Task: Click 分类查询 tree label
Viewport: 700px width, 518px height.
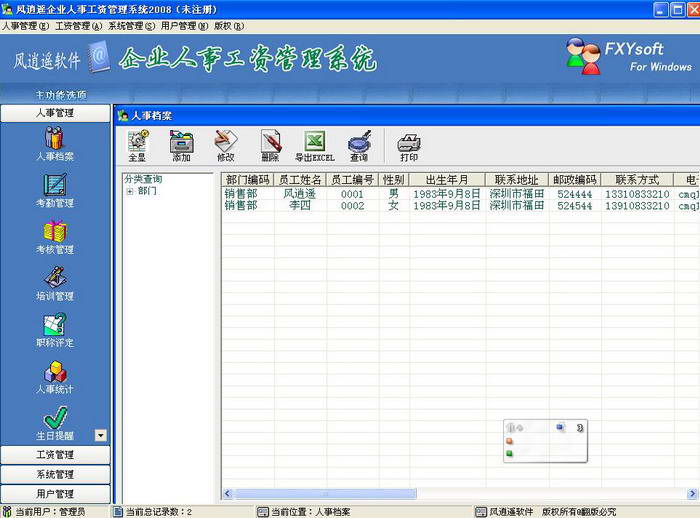Action: click(x=143, y=179)
